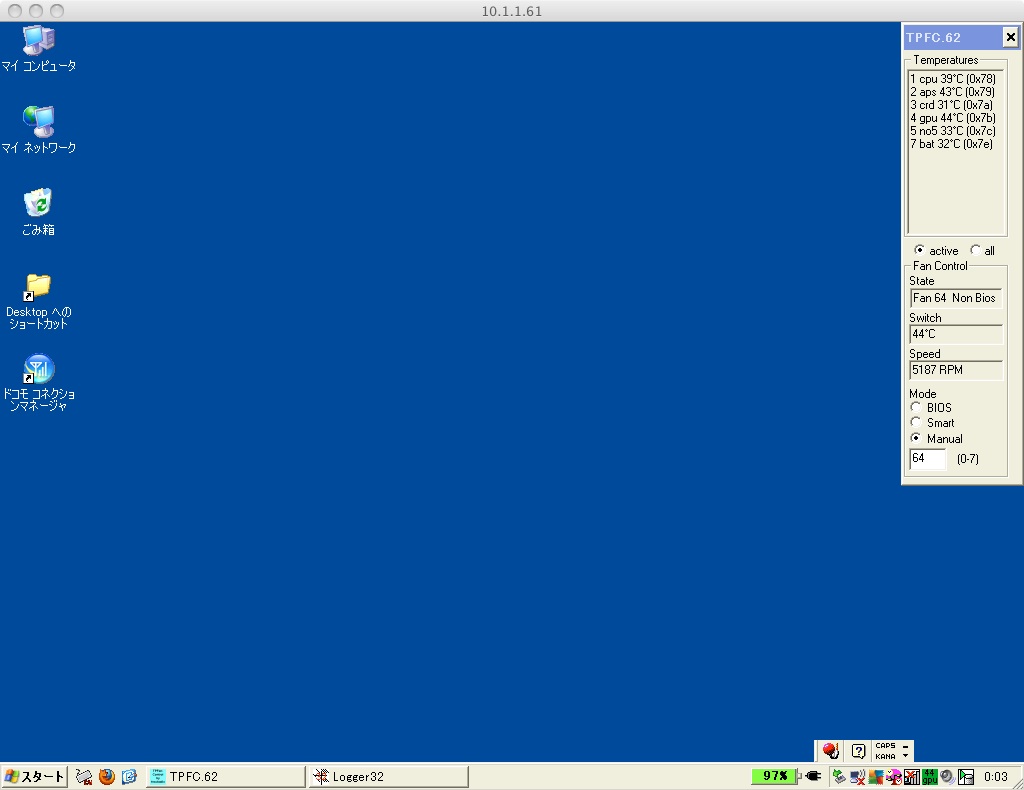Viewport: 1024px width, 790px height.
Task: Close the TPFC.62 window
Action: coord(1010,37)
